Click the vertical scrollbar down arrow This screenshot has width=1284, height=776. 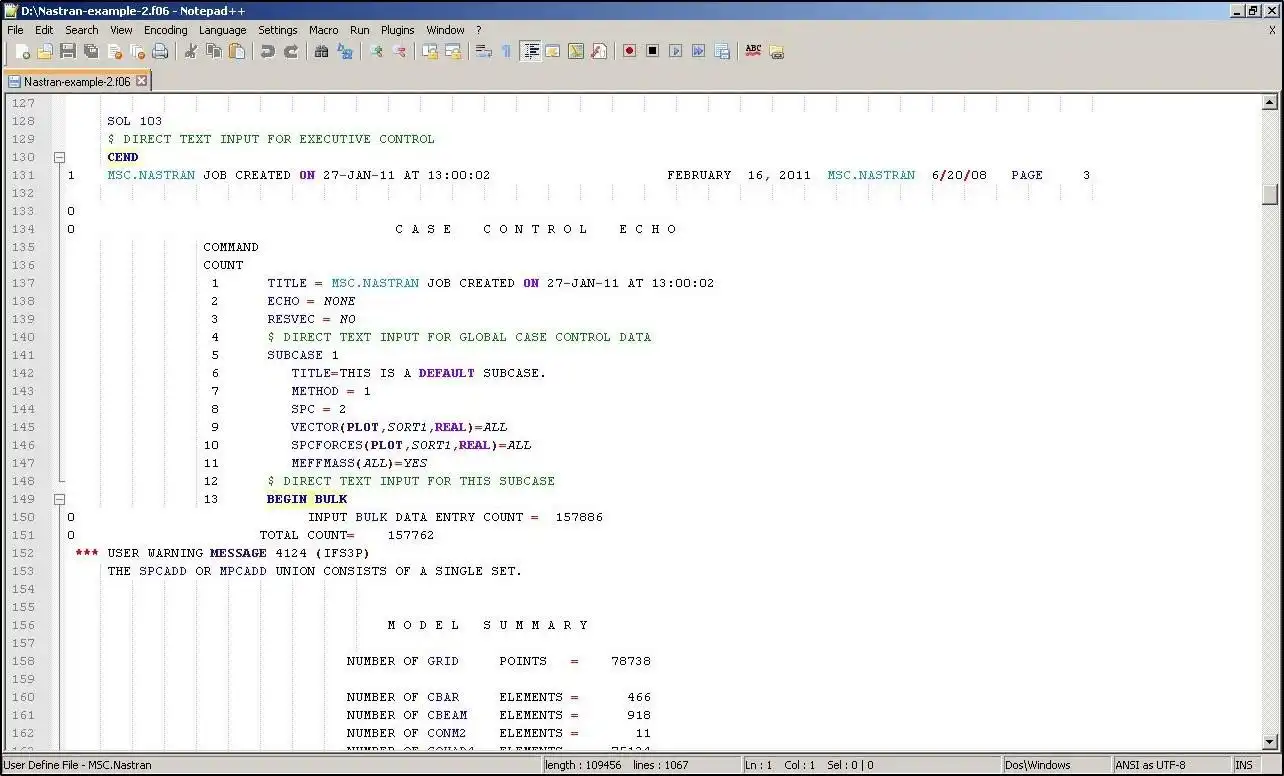coord(1270,742)
